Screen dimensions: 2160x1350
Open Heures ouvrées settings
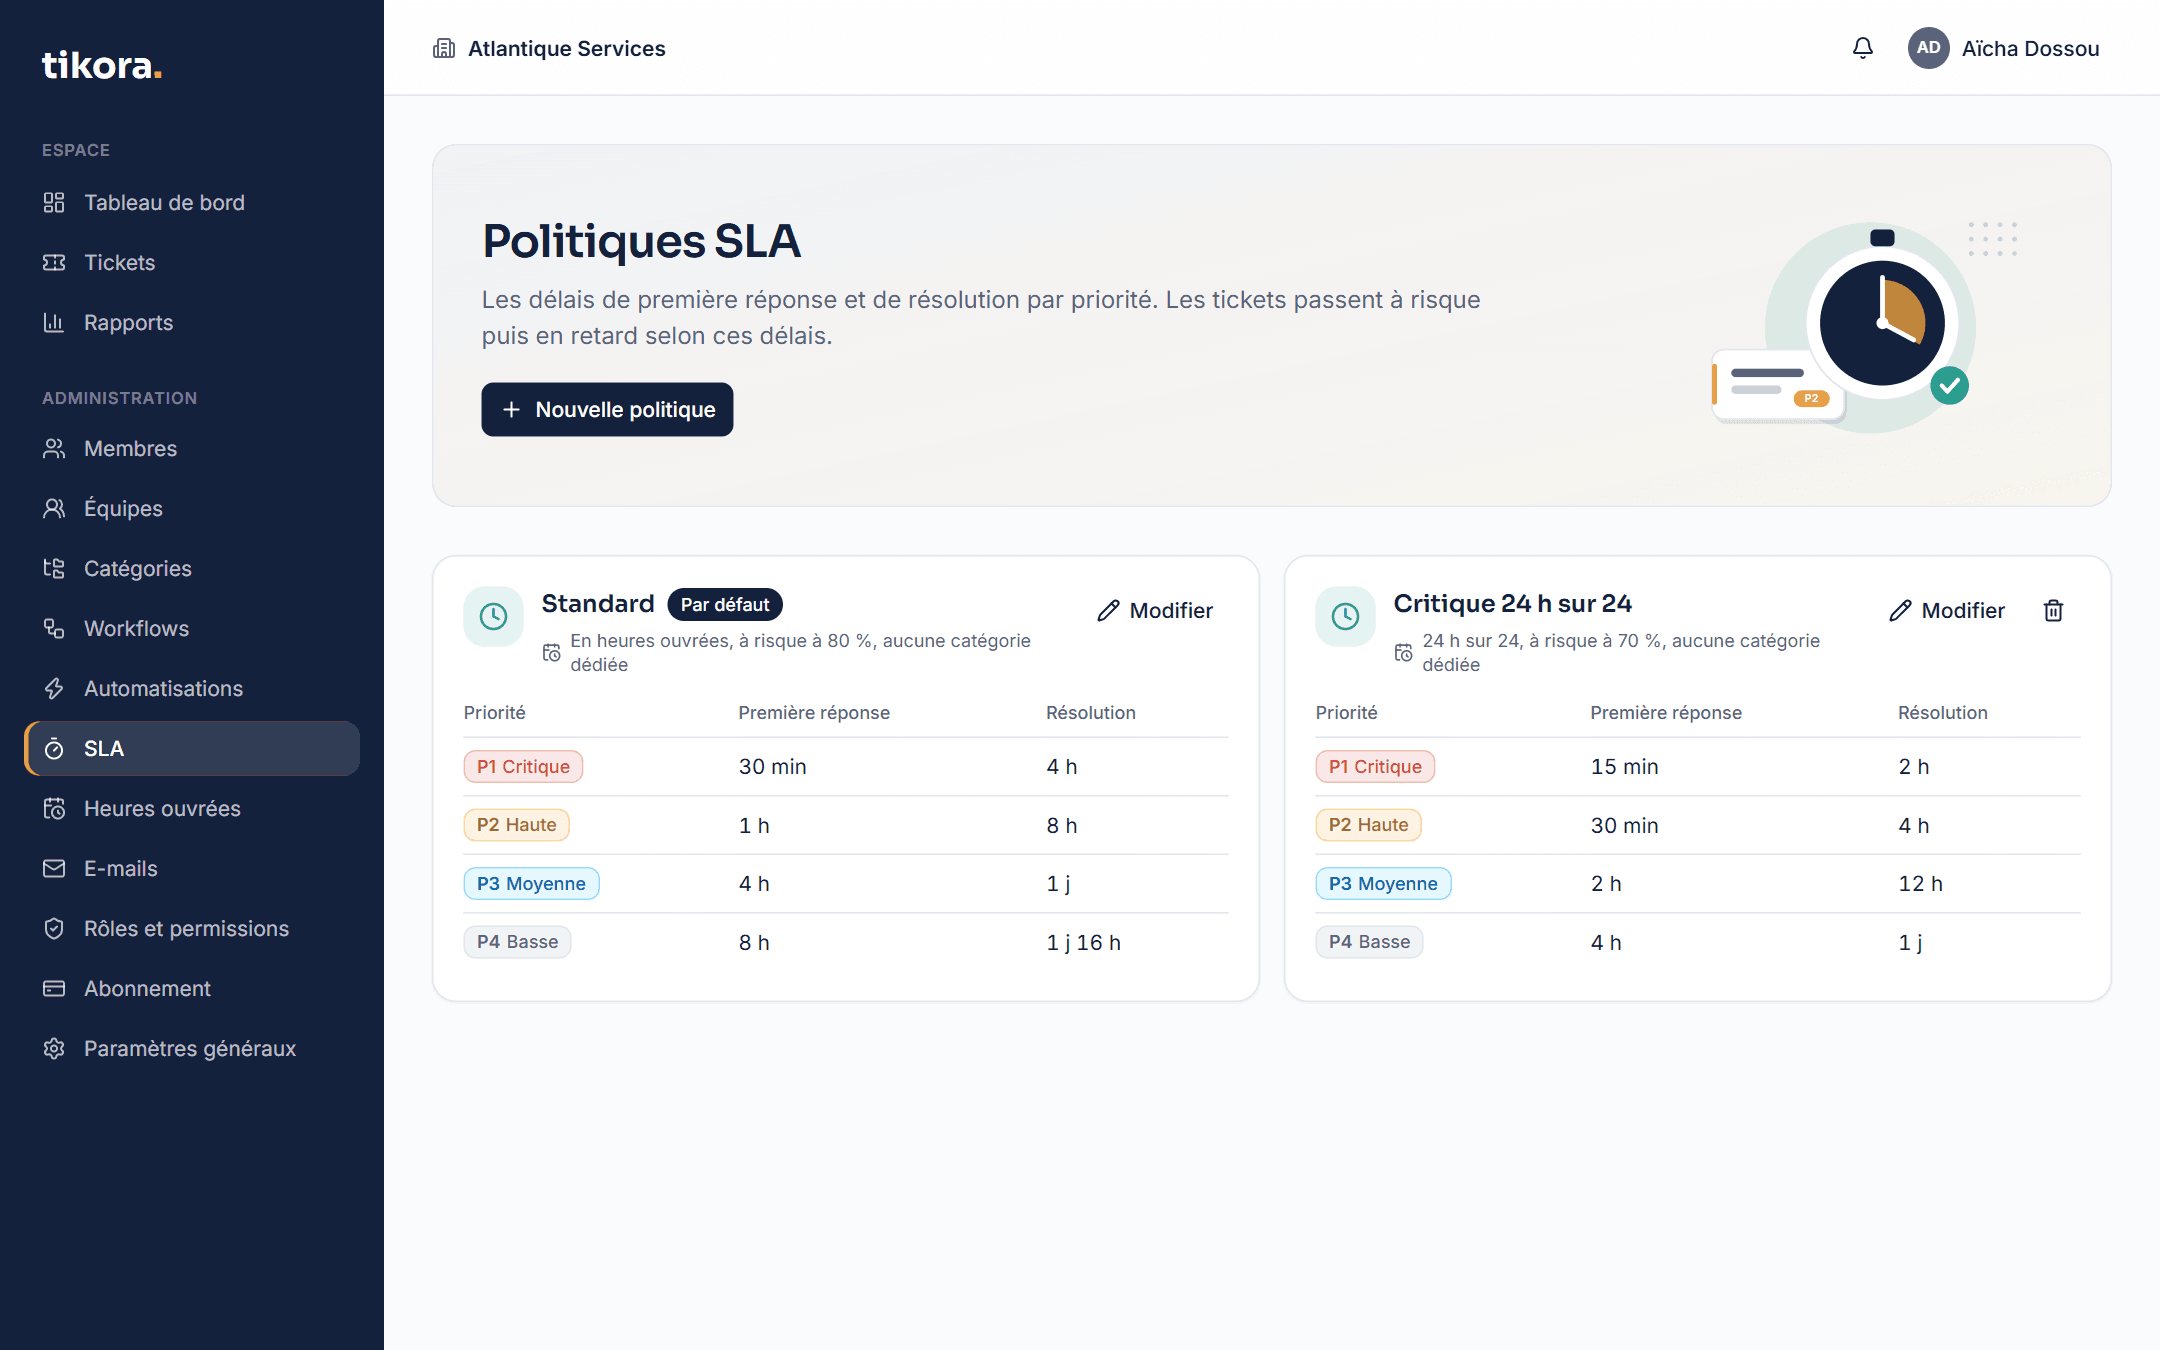point(192,808)
